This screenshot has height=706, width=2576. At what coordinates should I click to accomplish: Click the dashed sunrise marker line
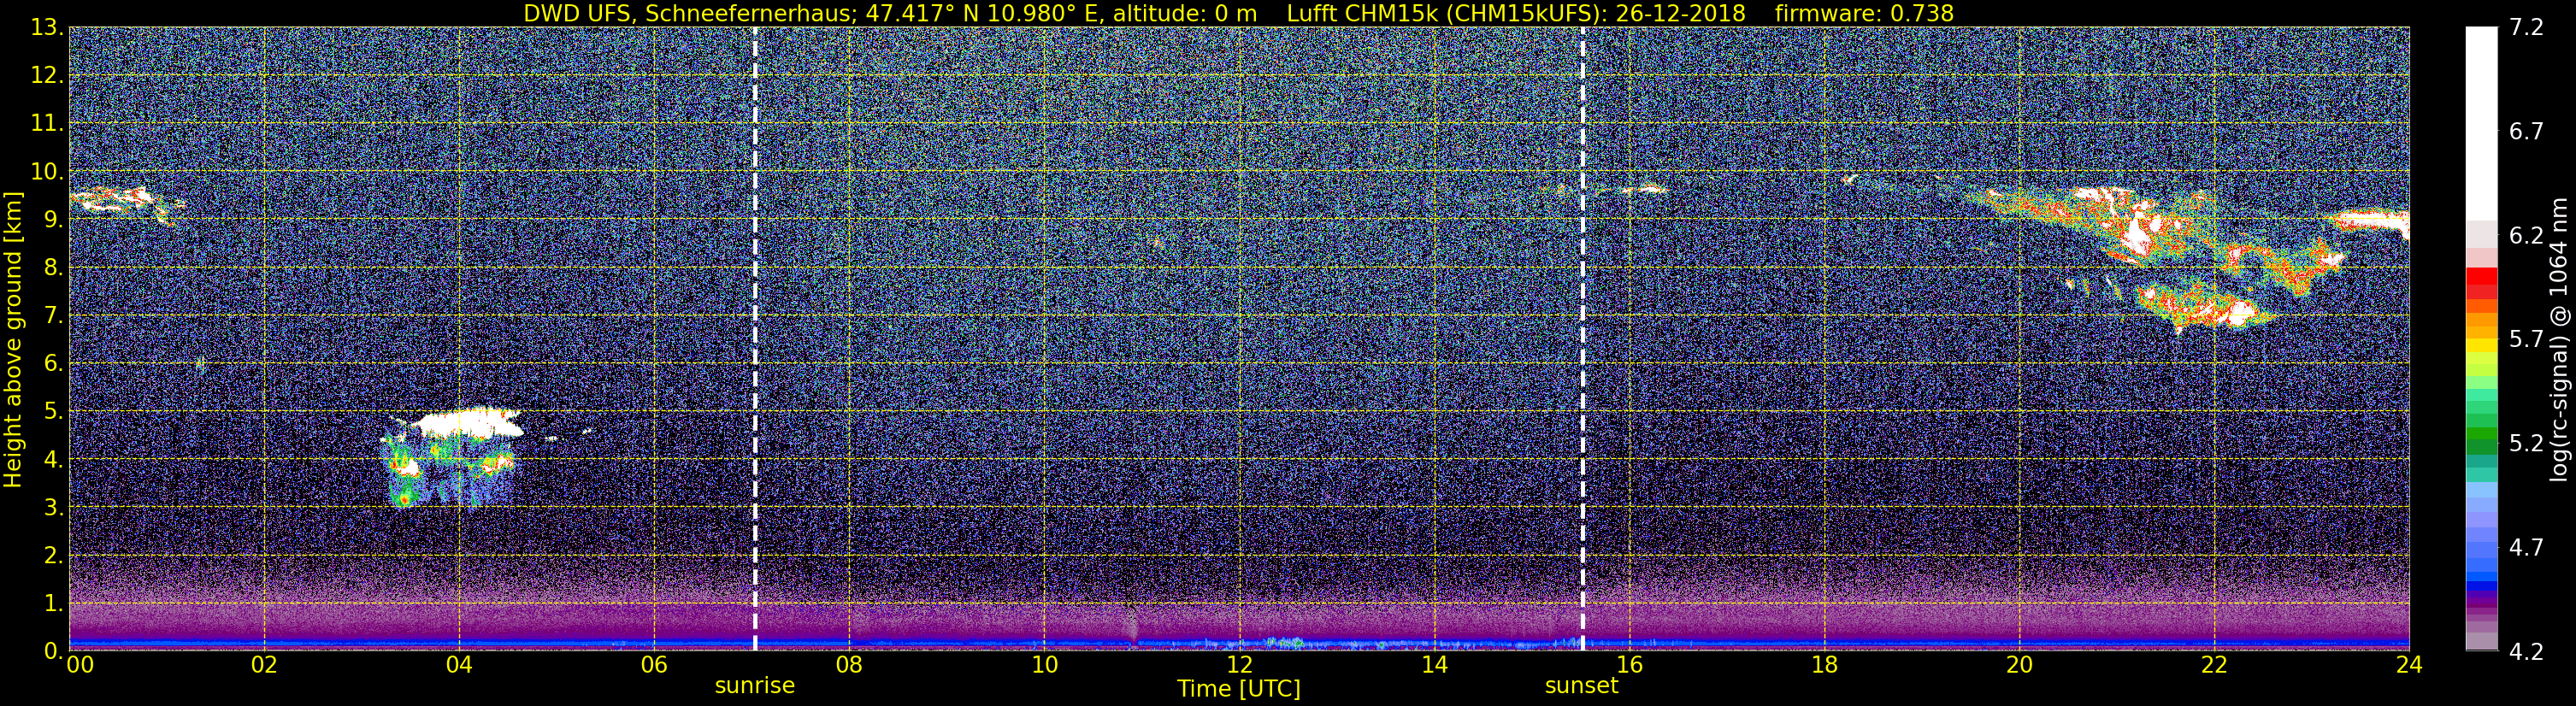click(755, 339)
